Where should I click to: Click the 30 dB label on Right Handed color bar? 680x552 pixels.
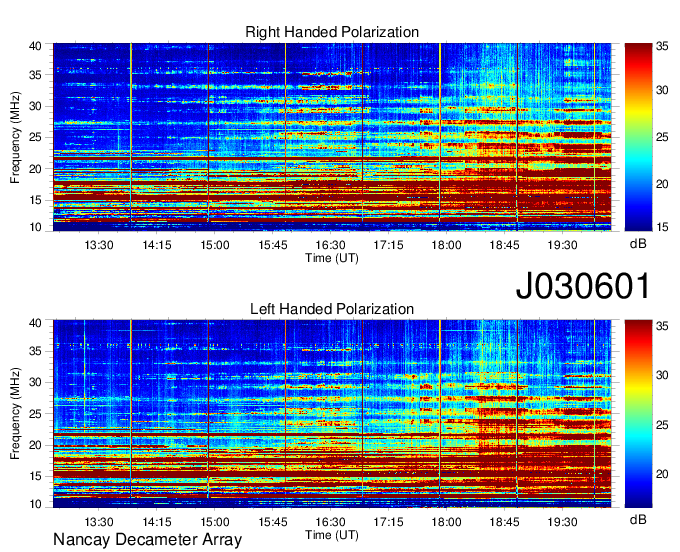662,90
